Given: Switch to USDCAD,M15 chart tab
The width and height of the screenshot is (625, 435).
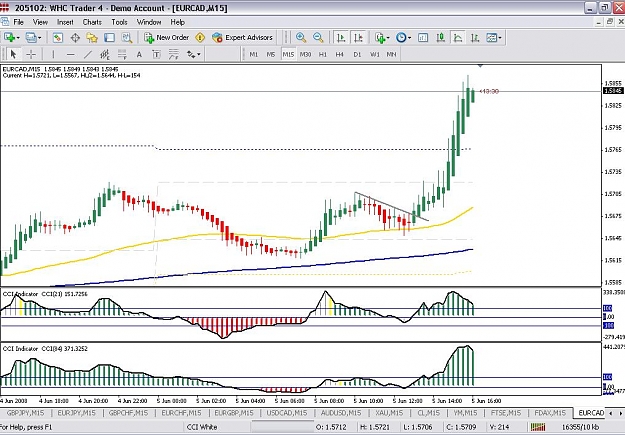Looking at the screenshot, I should tap(287, 413).
